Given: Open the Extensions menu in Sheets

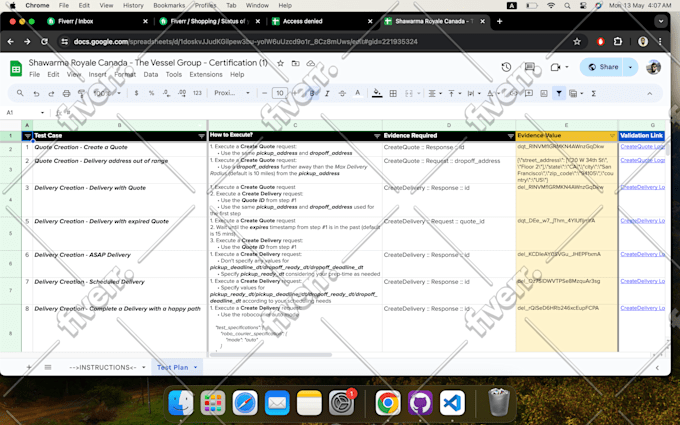Looking at the screenshot, I should (x=206, y=75).
